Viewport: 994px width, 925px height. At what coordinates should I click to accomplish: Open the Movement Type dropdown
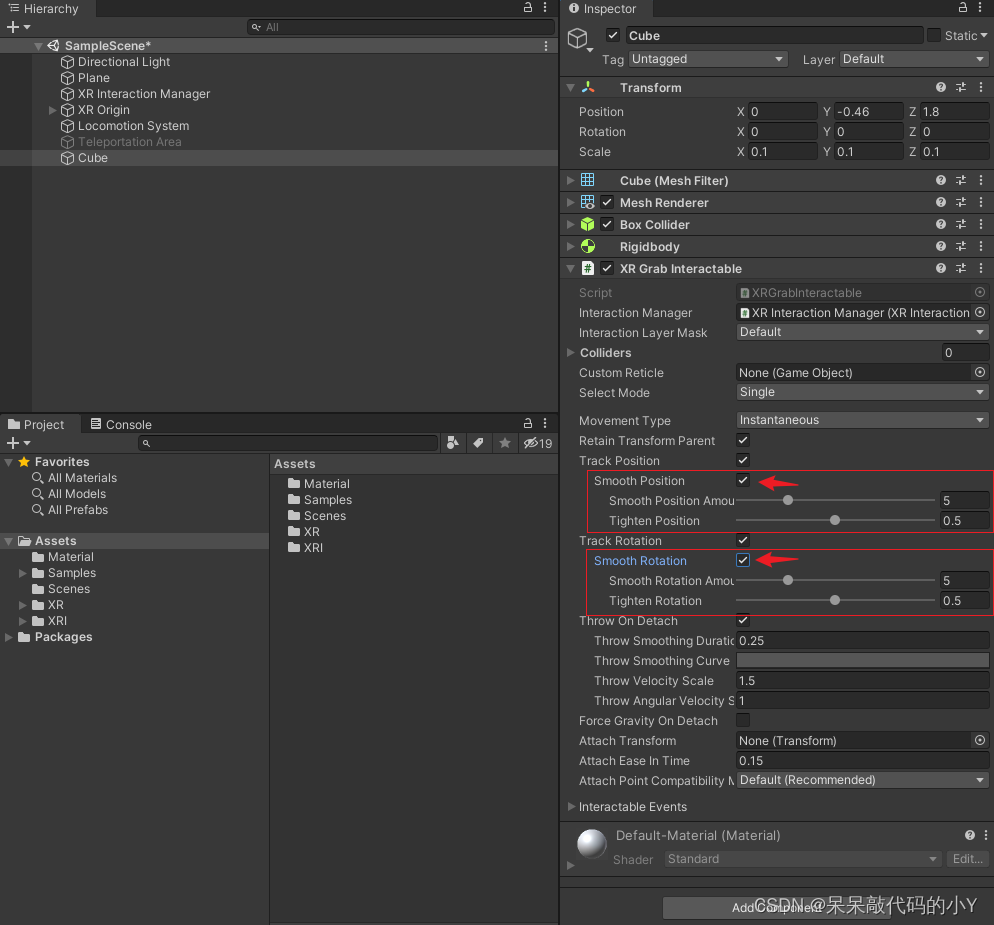coord(862,421)
